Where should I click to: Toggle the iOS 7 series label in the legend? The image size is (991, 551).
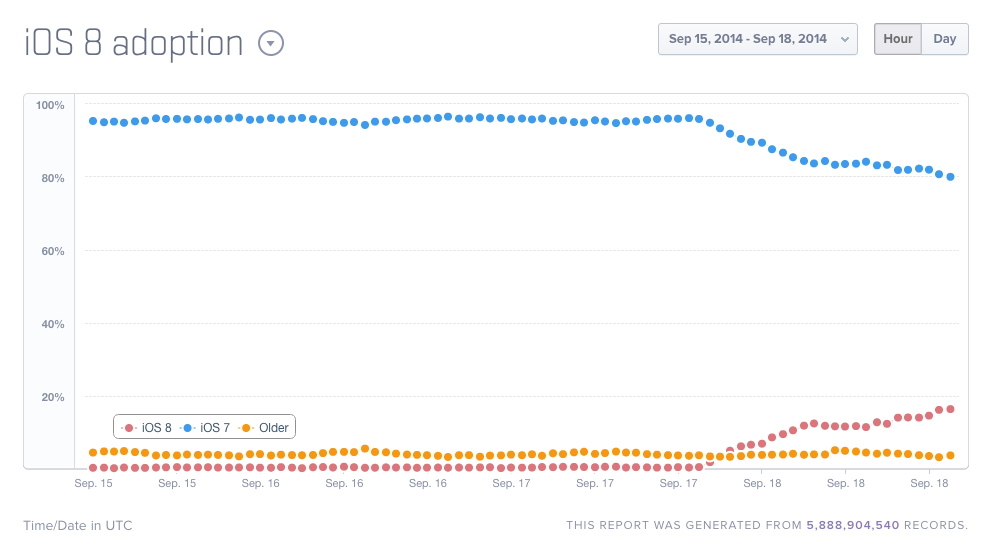pyautogui.click(x=215, y=428)
